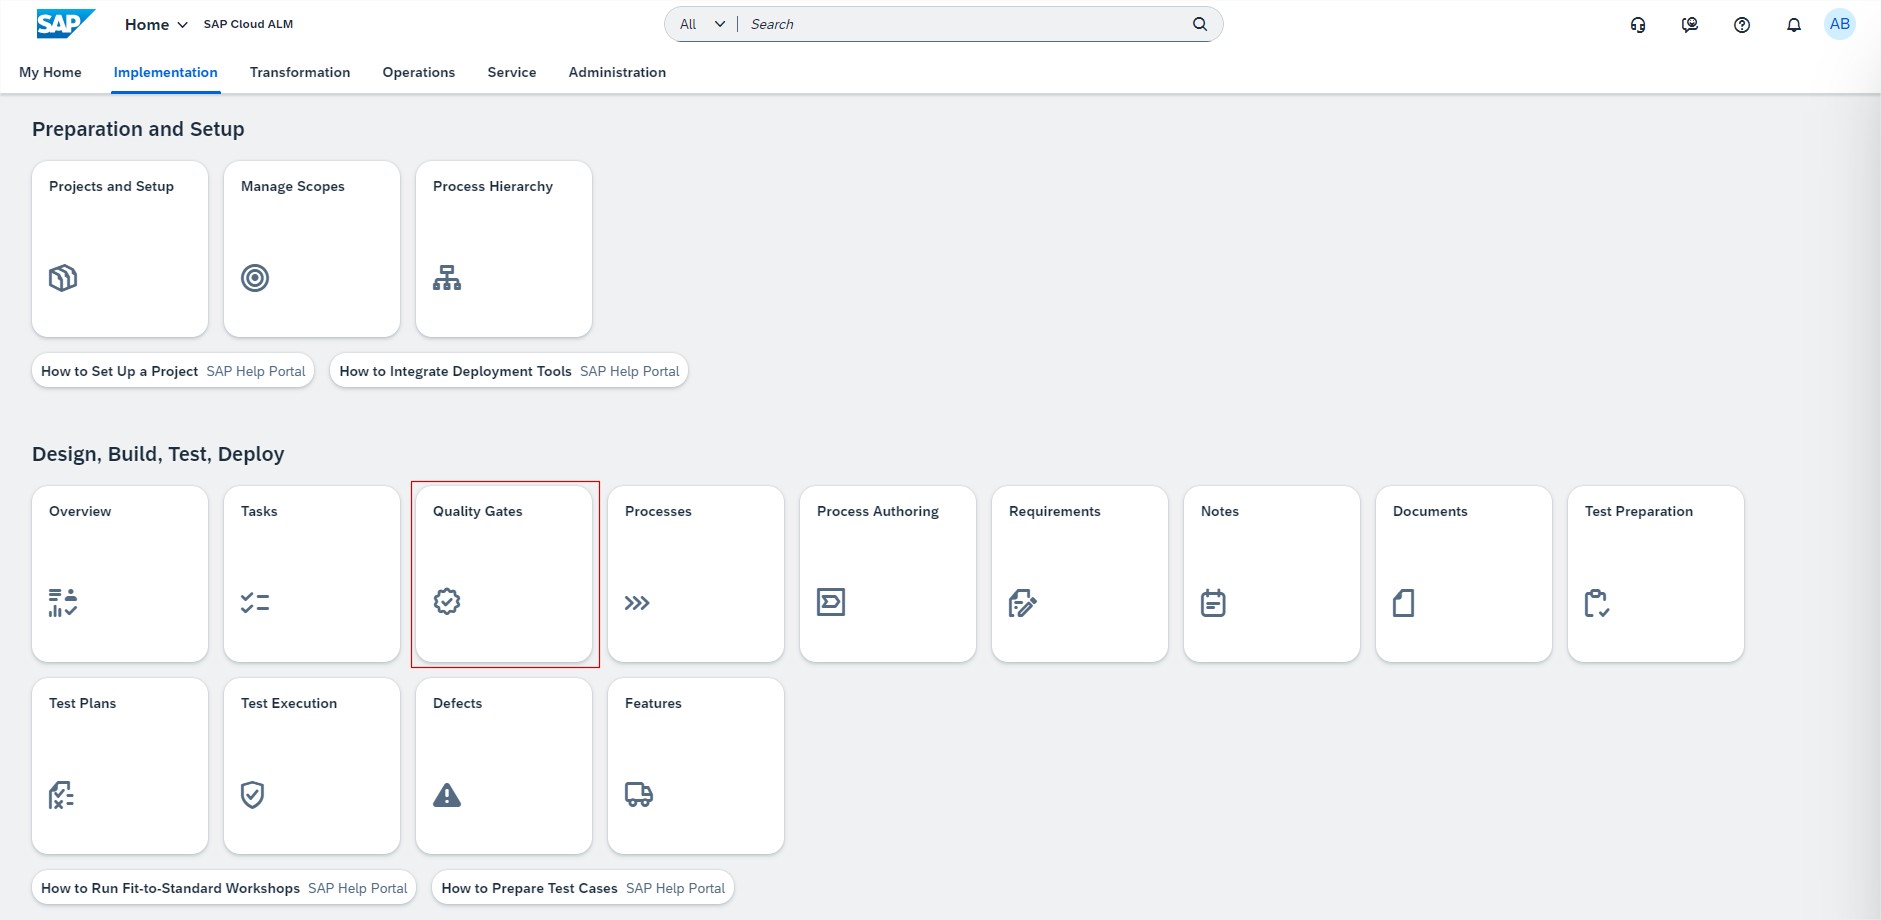Click into the Search input field
1881x920 pixels.
click(960, 24)
